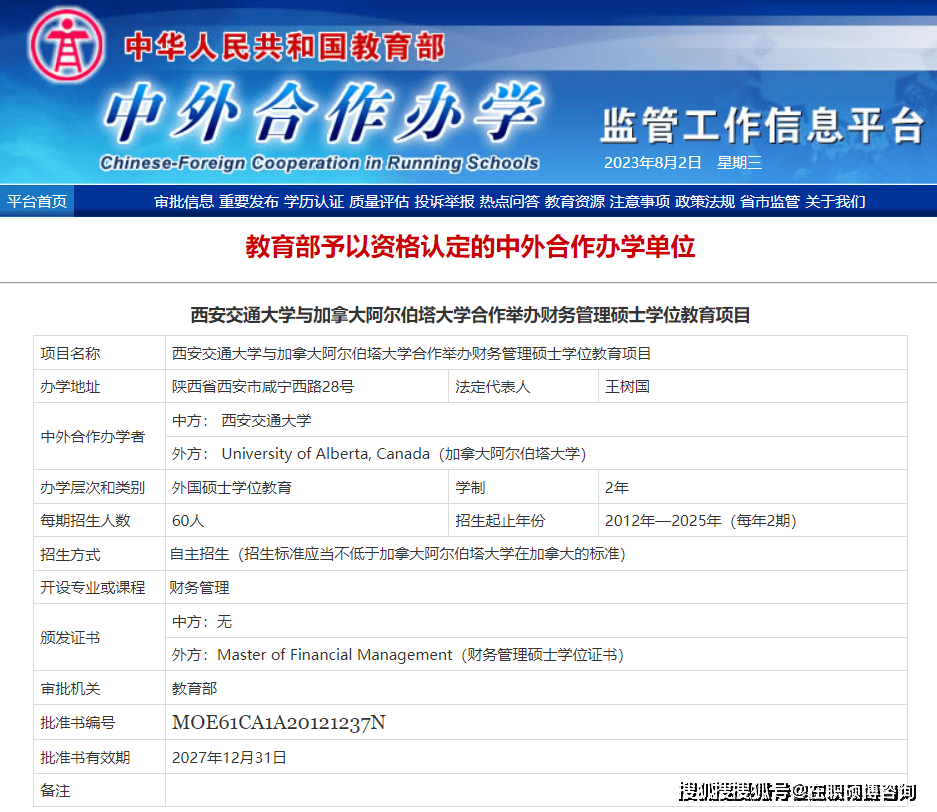Click the 审批机关 label cell
The width and height of the screenshot is (937, 812).
(x=99, y=688)
